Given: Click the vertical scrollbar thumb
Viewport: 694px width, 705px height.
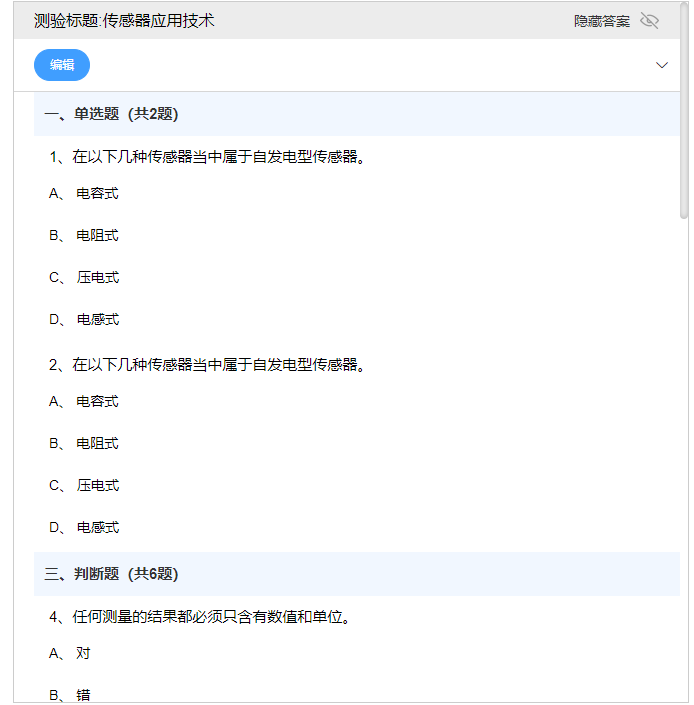Looking at the screenshot, I should point(684,110).
